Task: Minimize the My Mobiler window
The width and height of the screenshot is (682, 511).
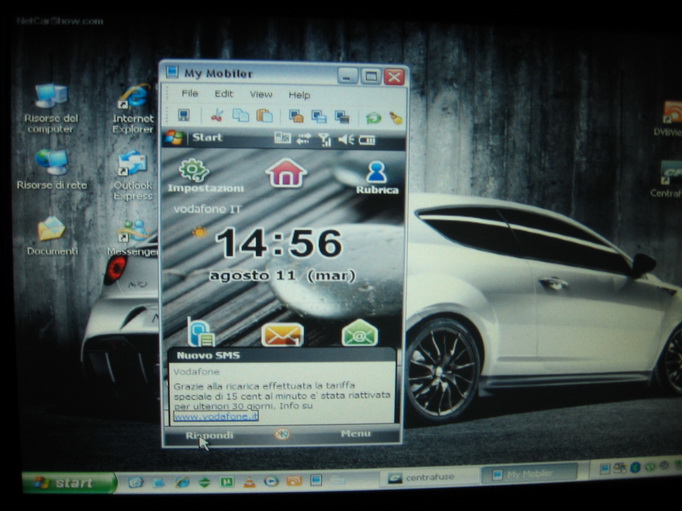Action: (347, 76)
